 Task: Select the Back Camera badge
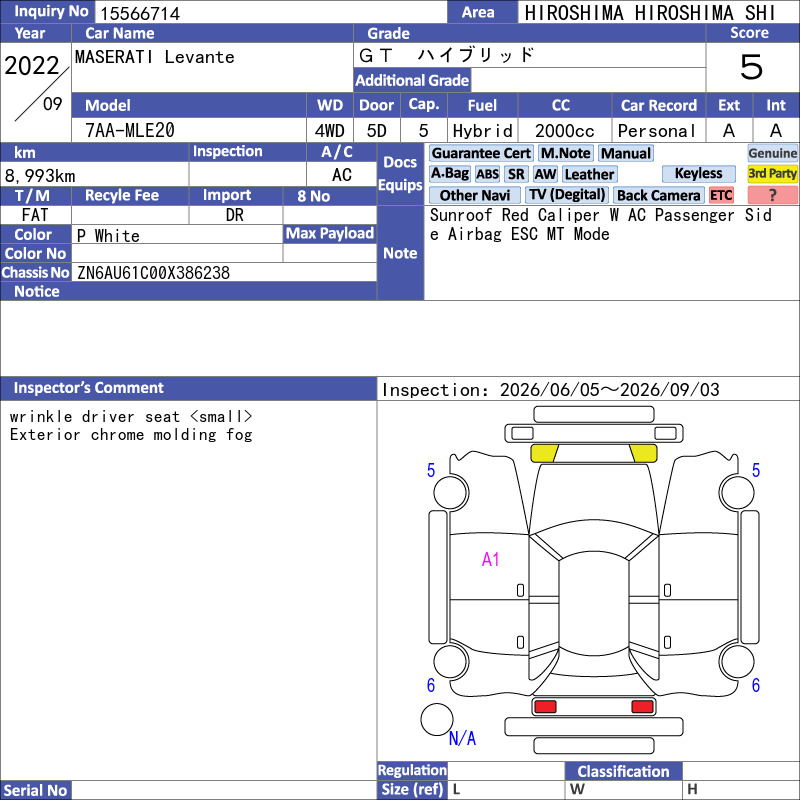tap(658, 195)
